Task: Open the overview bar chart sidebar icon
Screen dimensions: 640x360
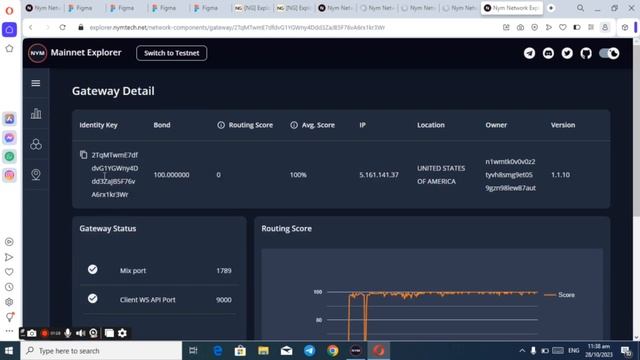Action: tap(36, 113)
